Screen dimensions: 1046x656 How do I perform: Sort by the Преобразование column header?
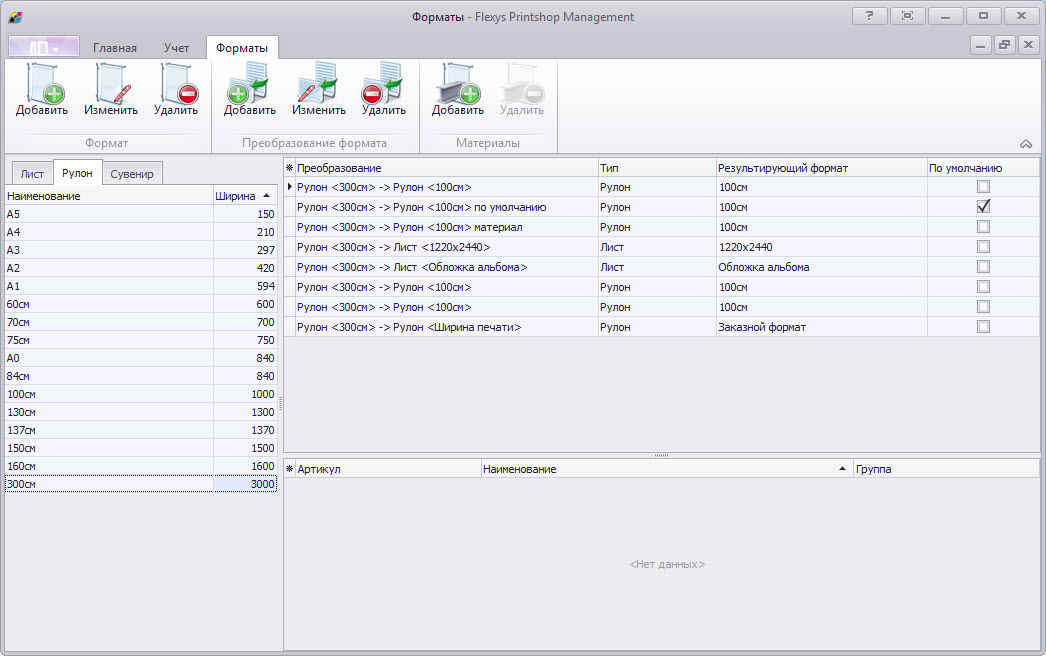[446, 168]
